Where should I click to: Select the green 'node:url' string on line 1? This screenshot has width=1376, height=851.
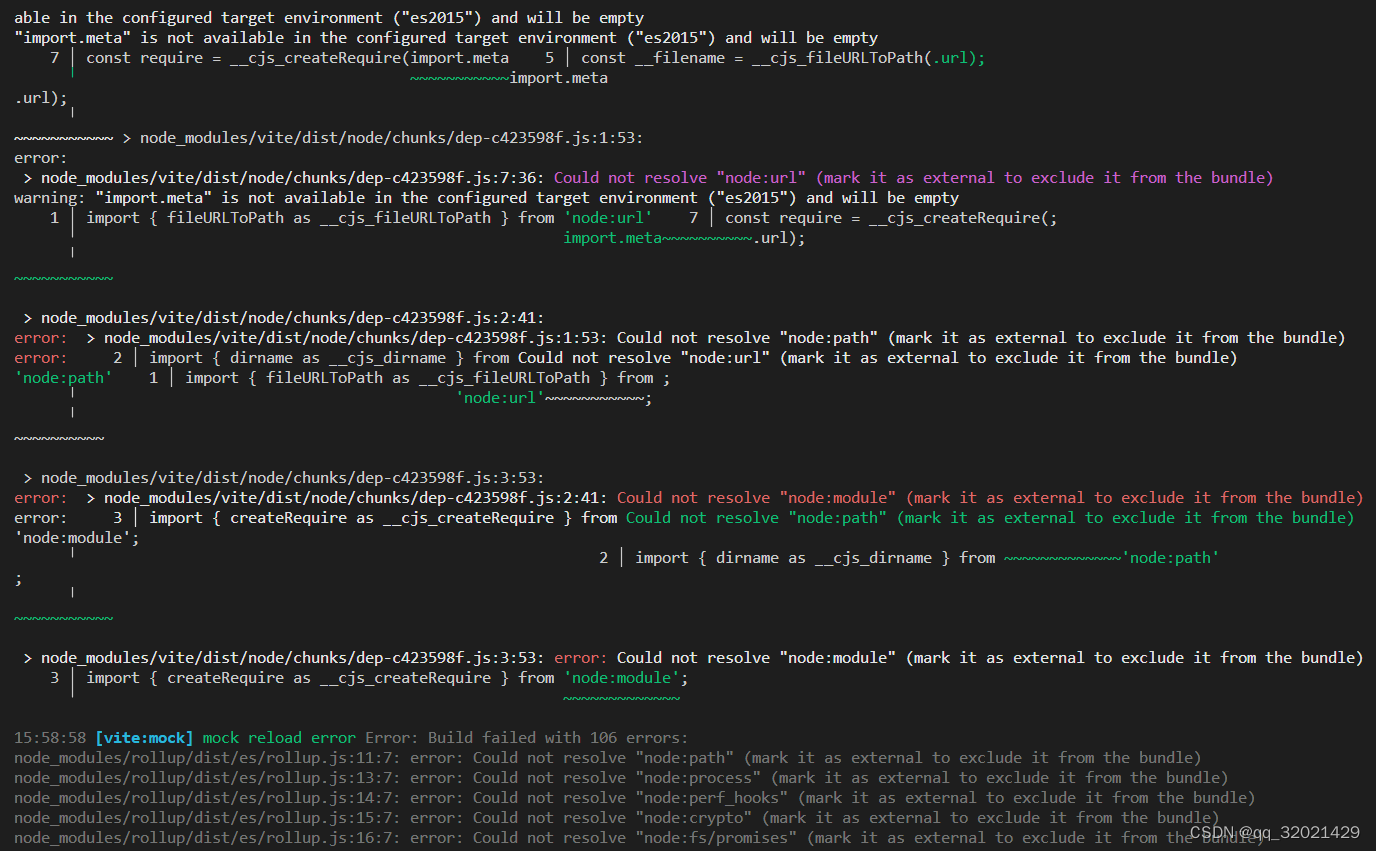[x=609, y=217]
